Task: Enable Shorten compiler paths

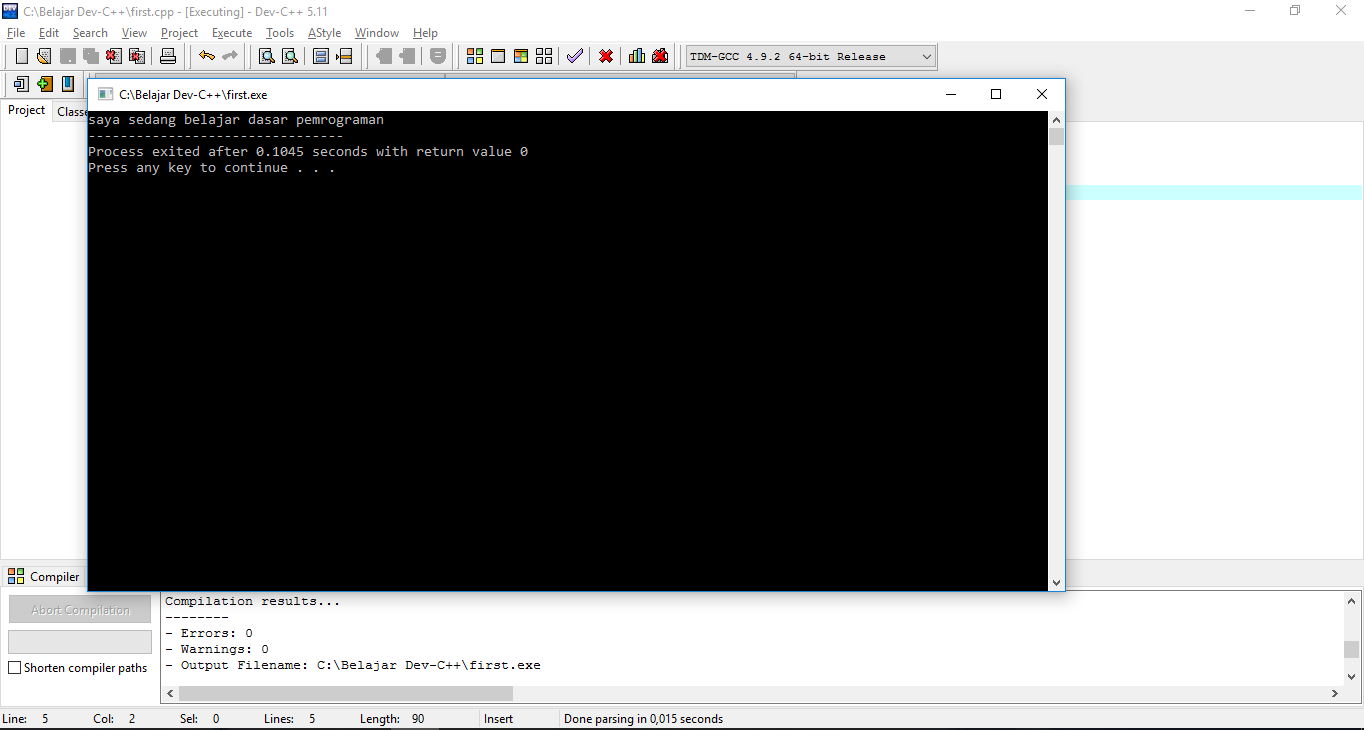Action: [x=14, y=667]
